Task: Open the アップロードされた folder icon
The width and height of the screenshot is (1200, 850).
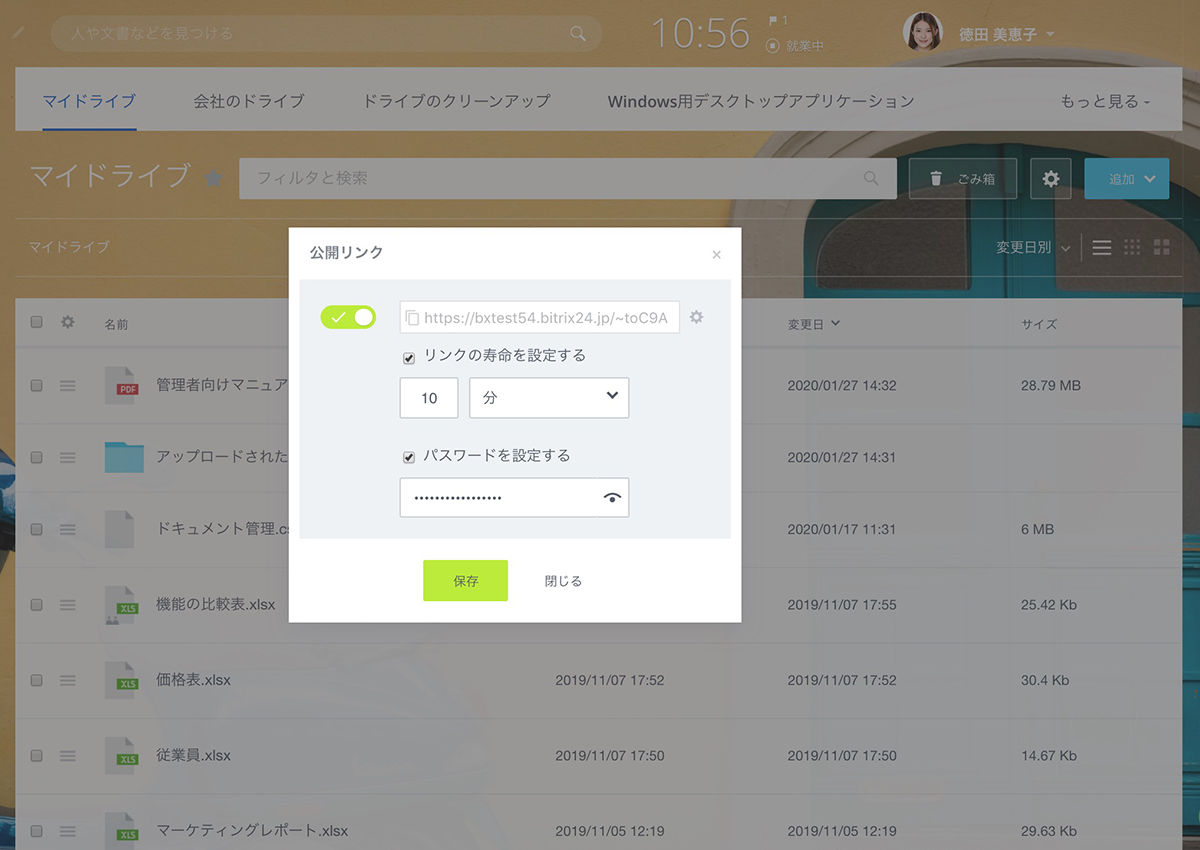Action: click(124, 457)
